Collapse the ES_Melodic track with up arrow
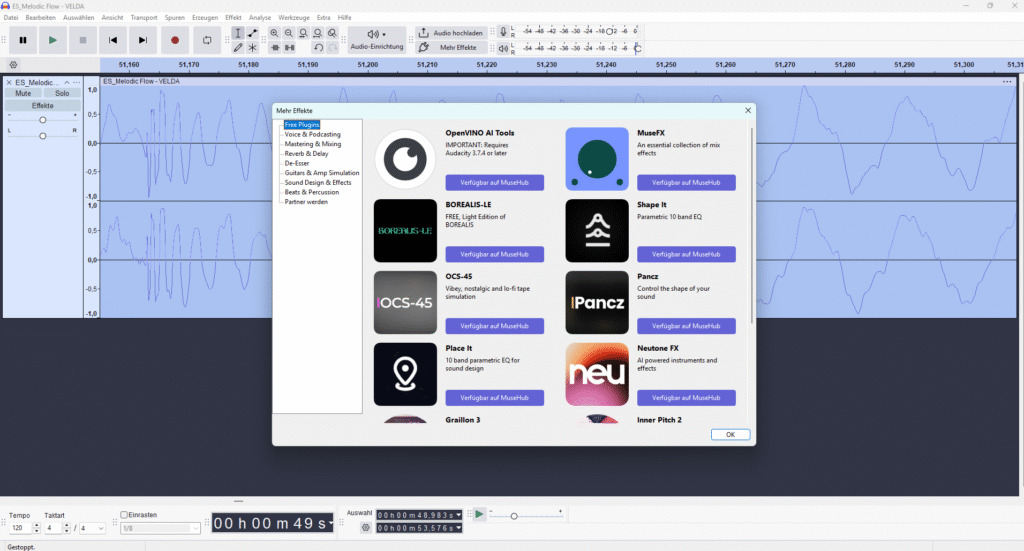The width and height of the screenshot is (1024, 551). point(67,82)
